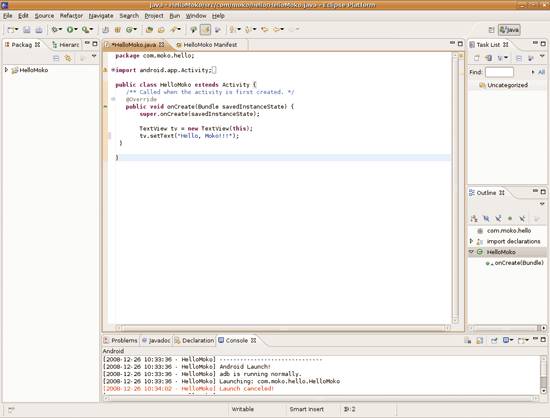This screenshot has height=418, width=550.
Task: Click the Open Perspective icon
Action: coord(491,30)
